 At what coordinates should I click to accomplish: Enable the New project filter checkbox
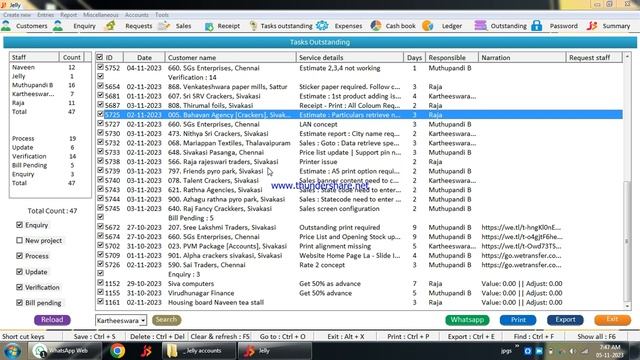(19, 240)
